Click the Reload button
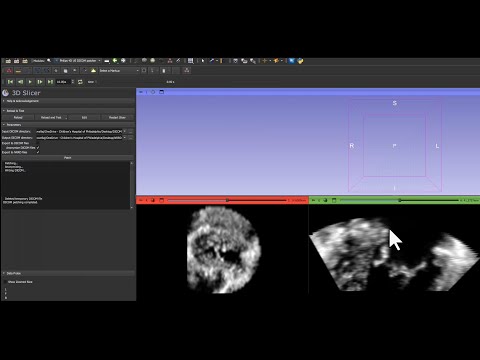 [18, 118]
